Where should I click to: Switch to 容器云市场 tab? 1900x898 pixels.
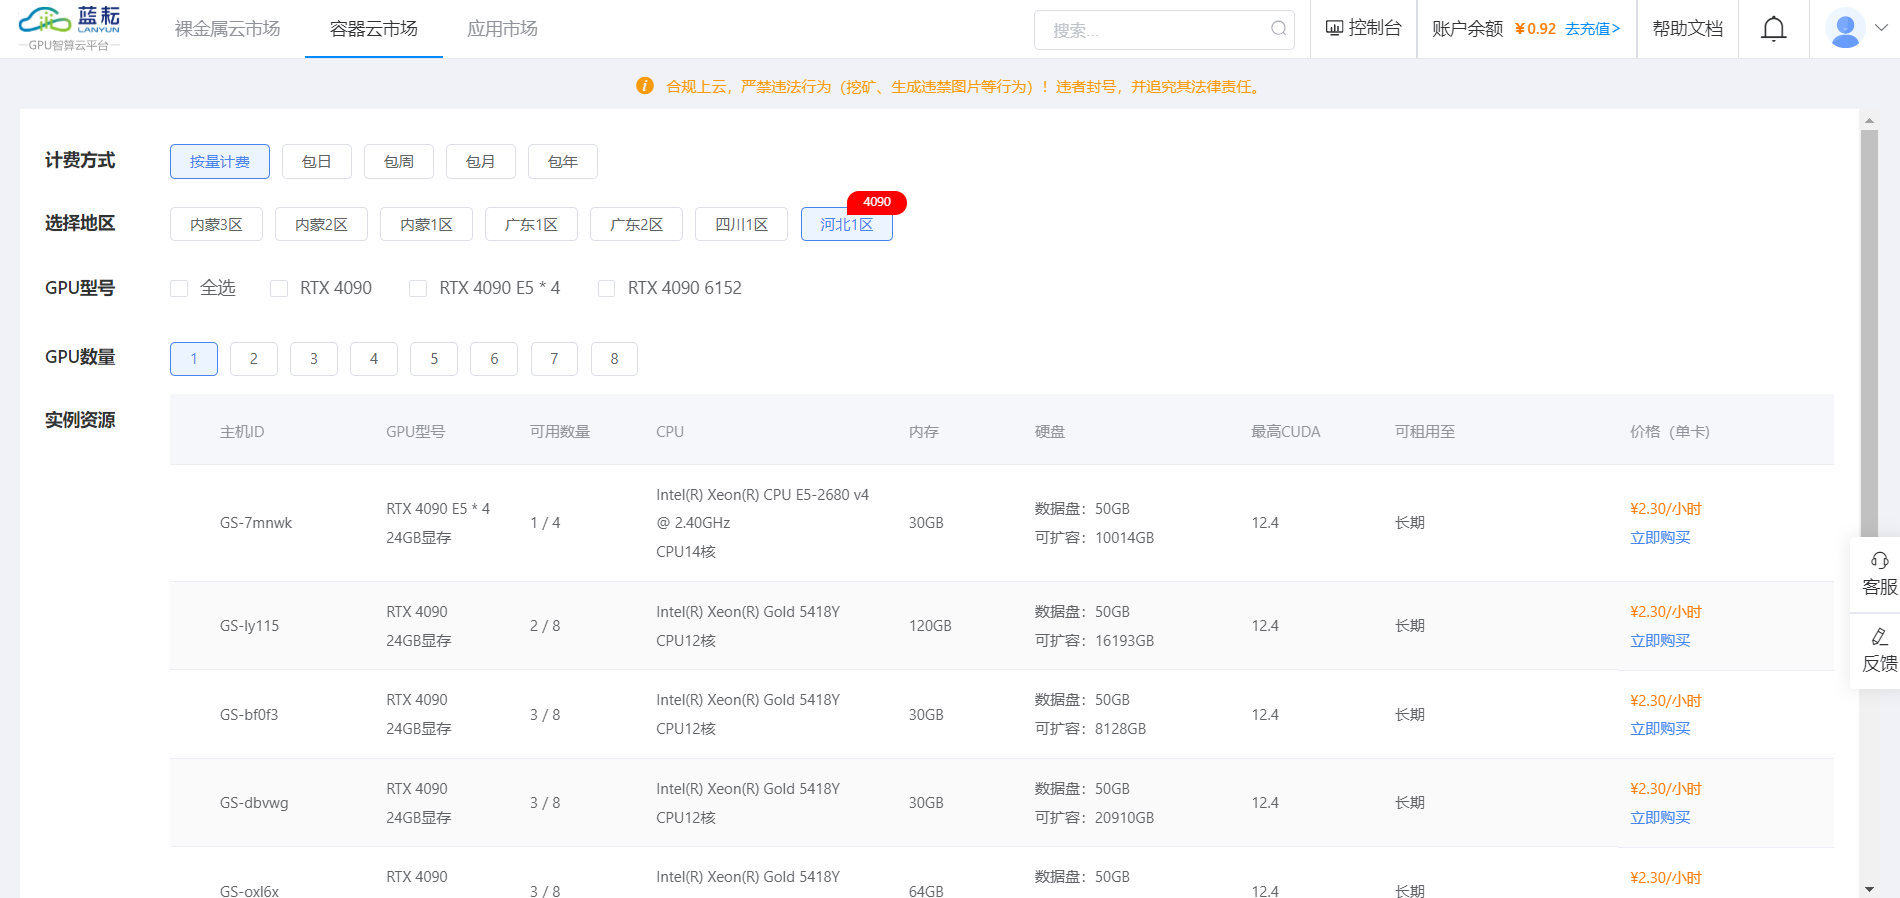coord(374,29)
